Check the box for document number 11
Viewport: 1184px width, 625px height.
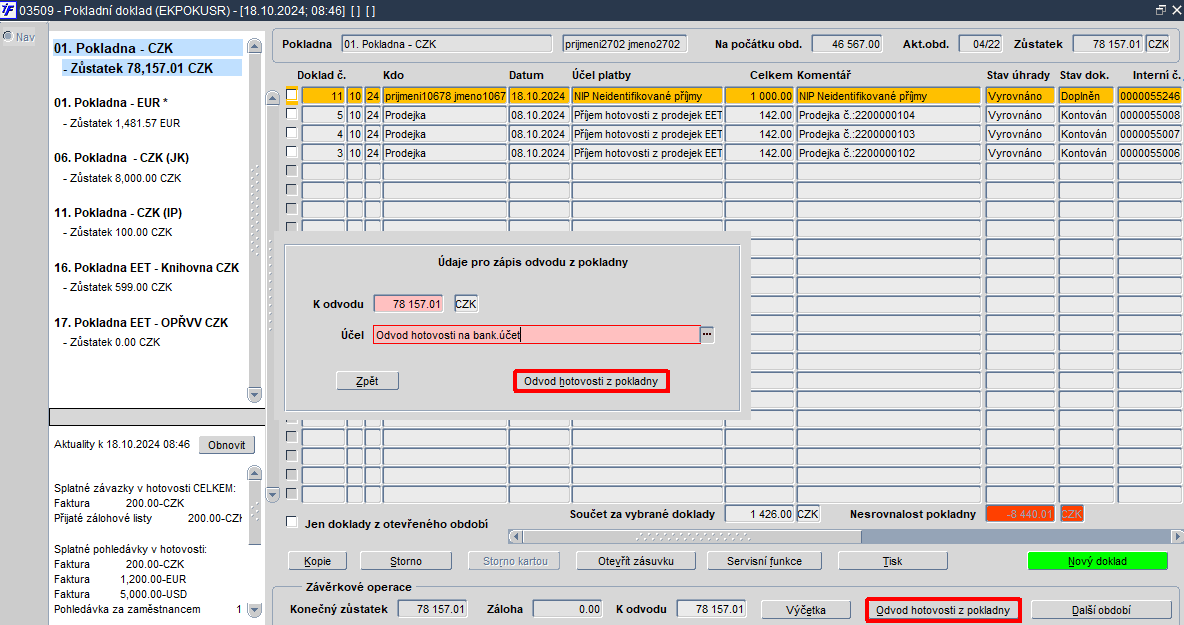point(291,95)
